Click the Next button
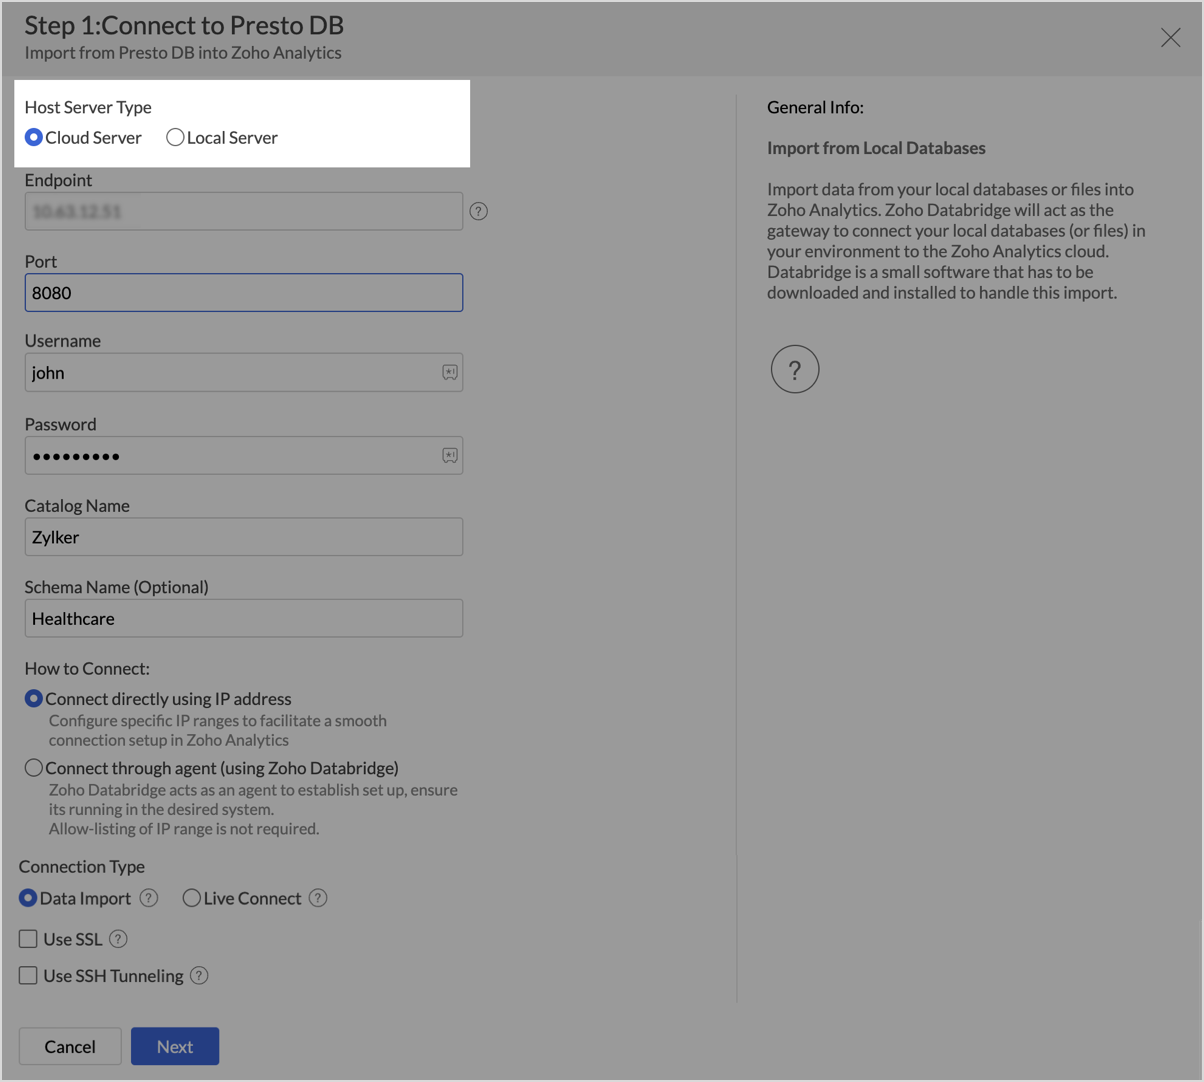 [x=175, y=1046]
